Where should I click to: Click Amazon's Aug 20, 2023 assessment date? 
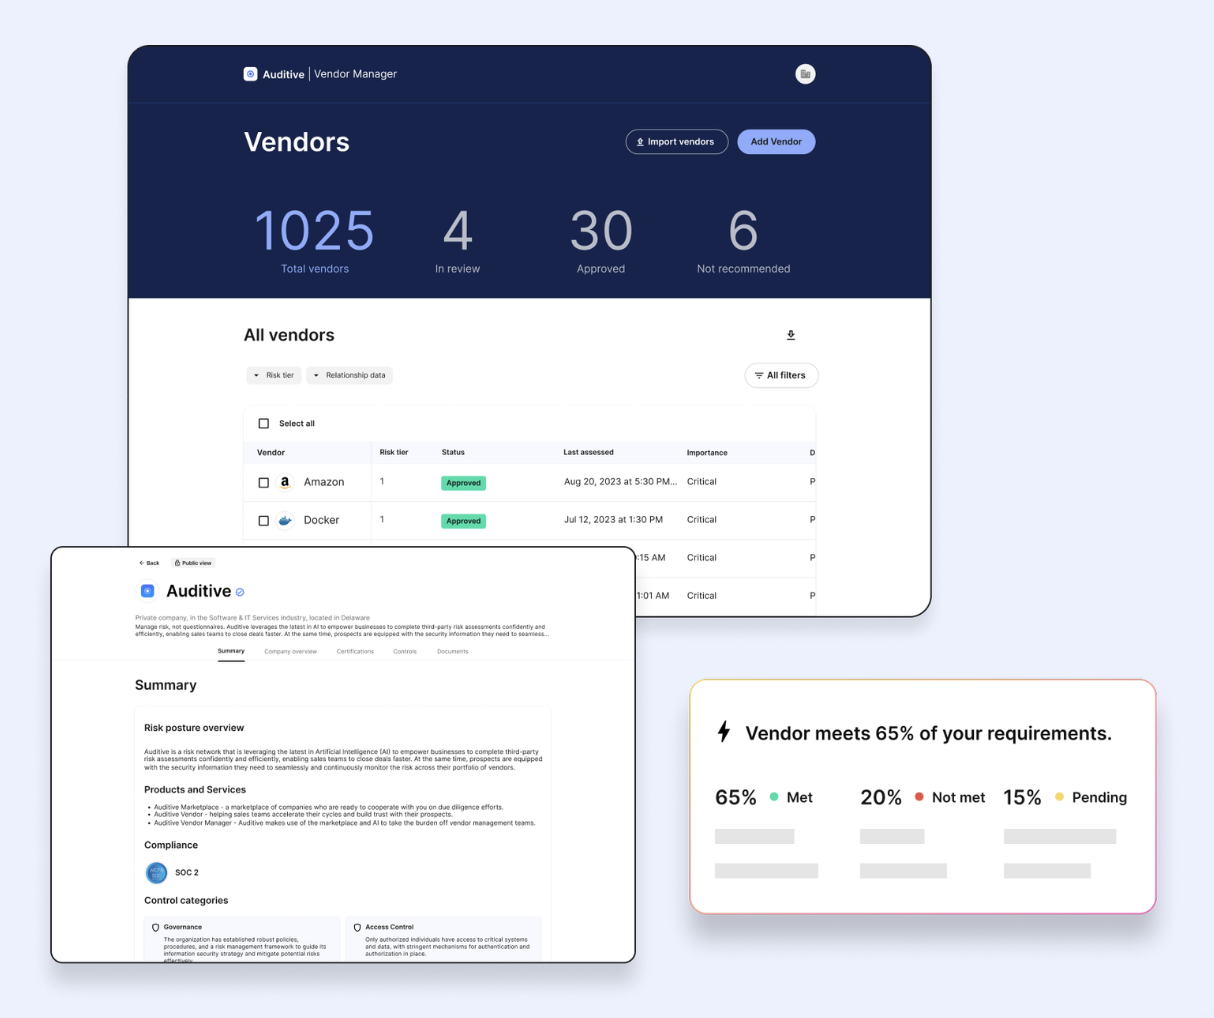(x=621, y=482)
